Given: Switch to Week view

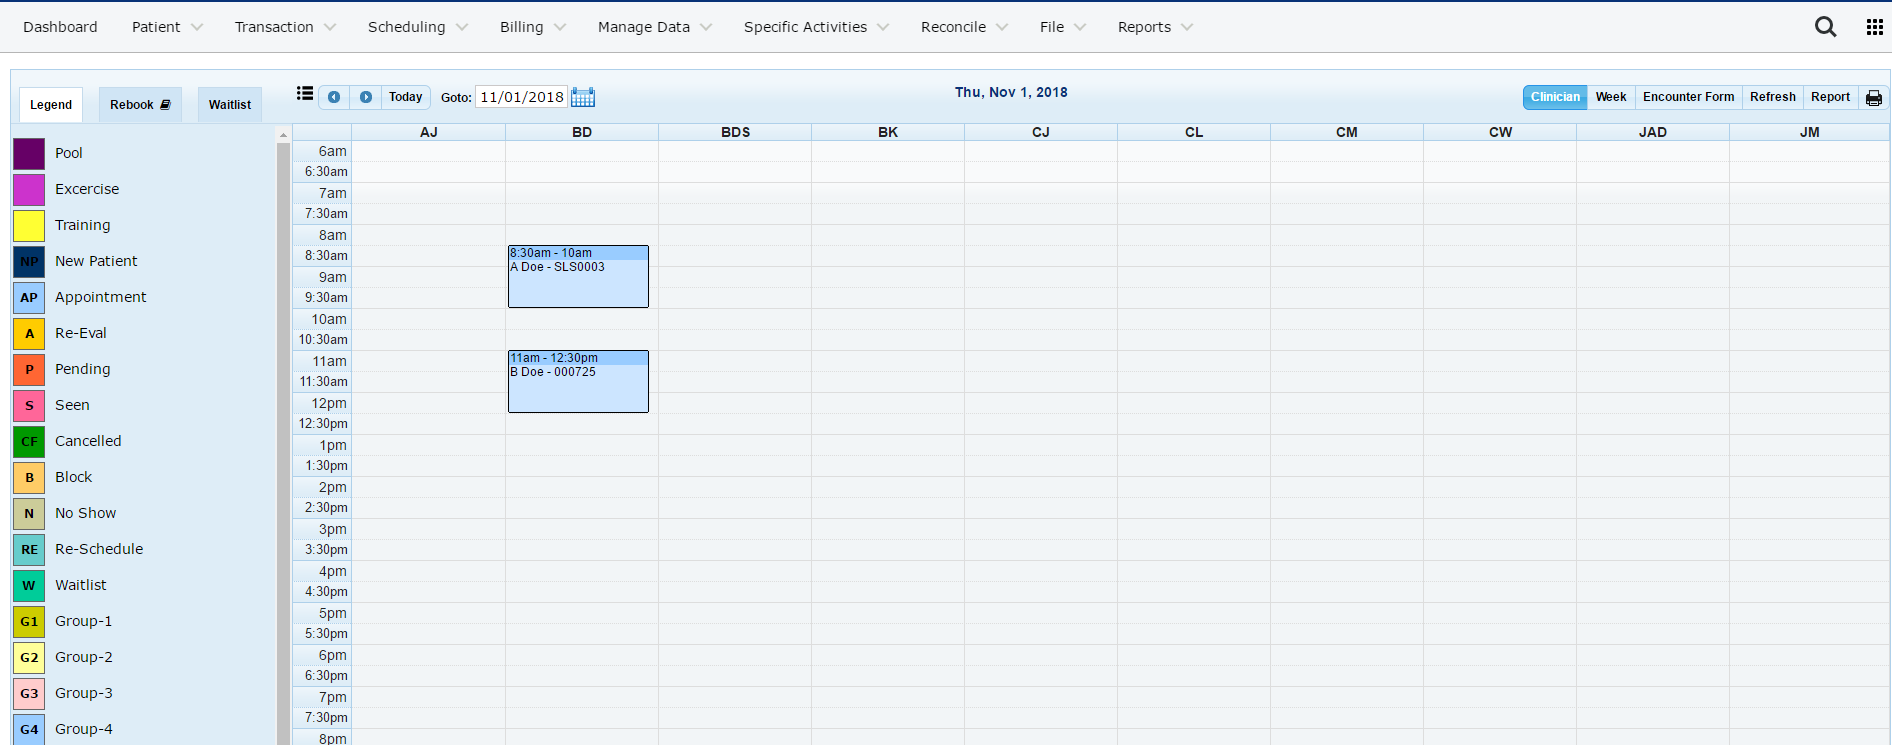Looking at the screenshot, I should [1610, 97].
